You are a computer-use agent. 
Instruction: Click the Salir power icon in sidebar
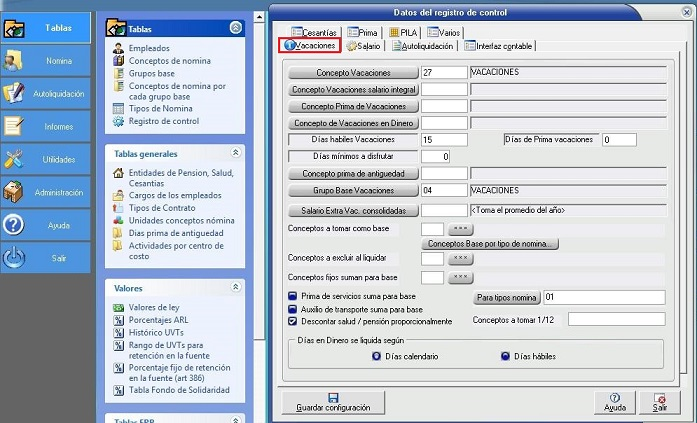(14, 258)
